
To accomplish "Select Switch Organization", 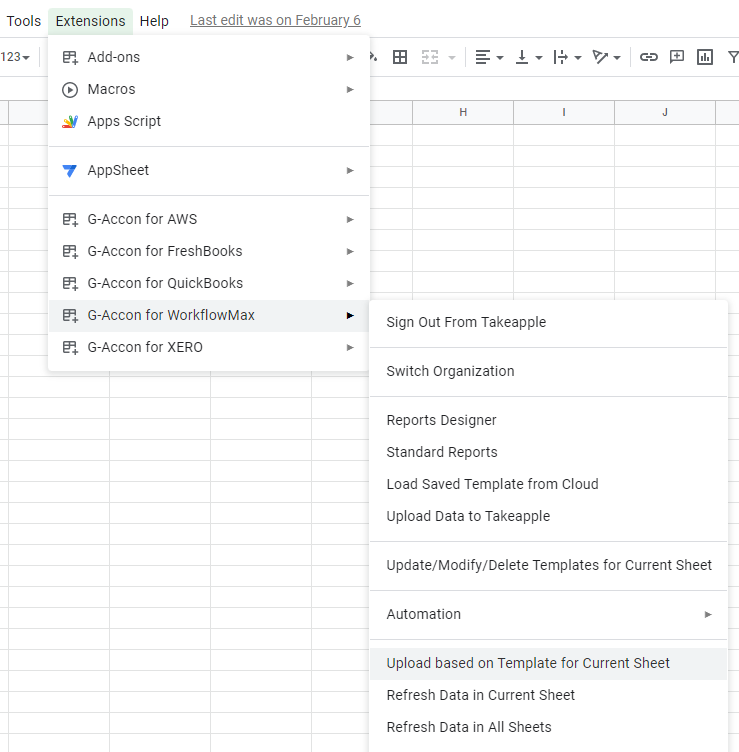I will point(549,371).
